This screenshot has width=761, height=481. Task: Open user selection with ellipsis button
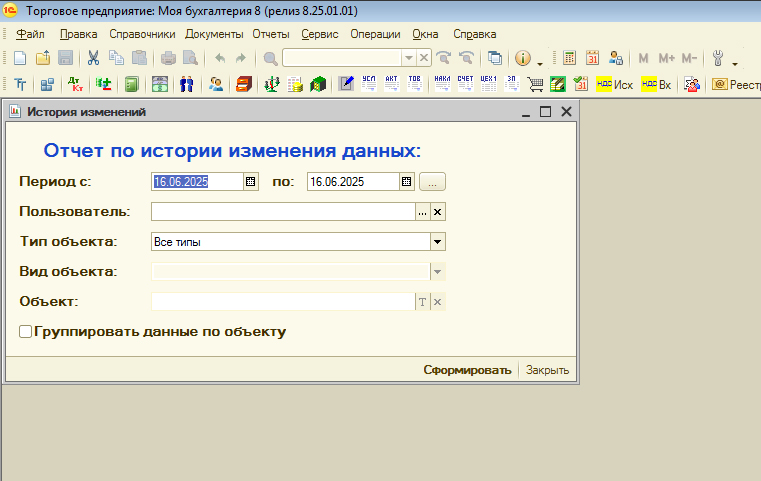point(422,212)
